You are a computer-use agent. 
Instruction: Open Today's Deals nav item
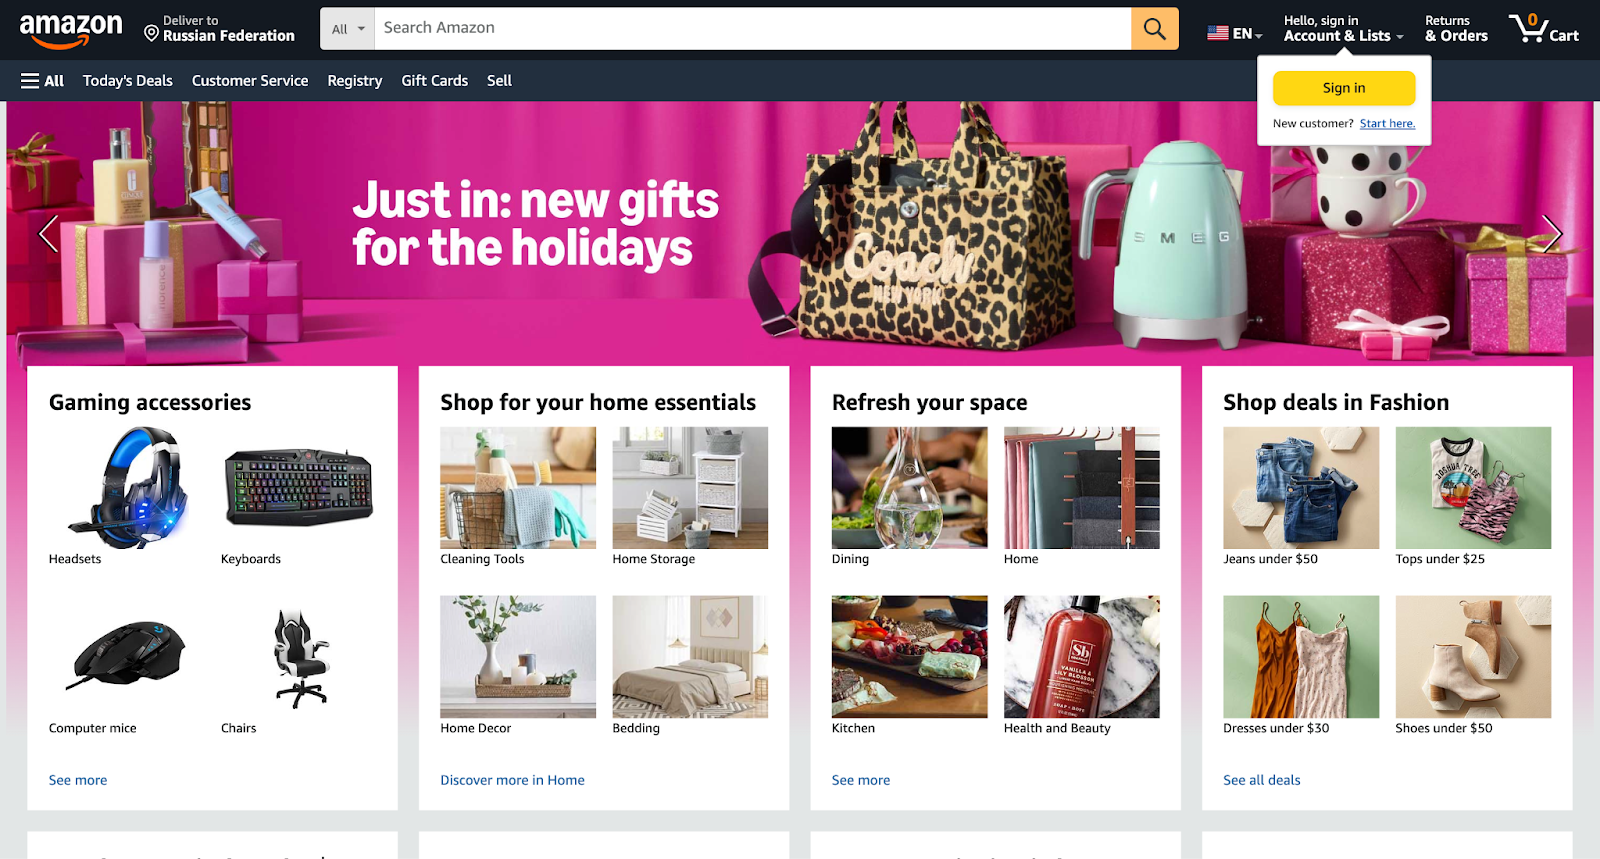click(x=128, y=81)
